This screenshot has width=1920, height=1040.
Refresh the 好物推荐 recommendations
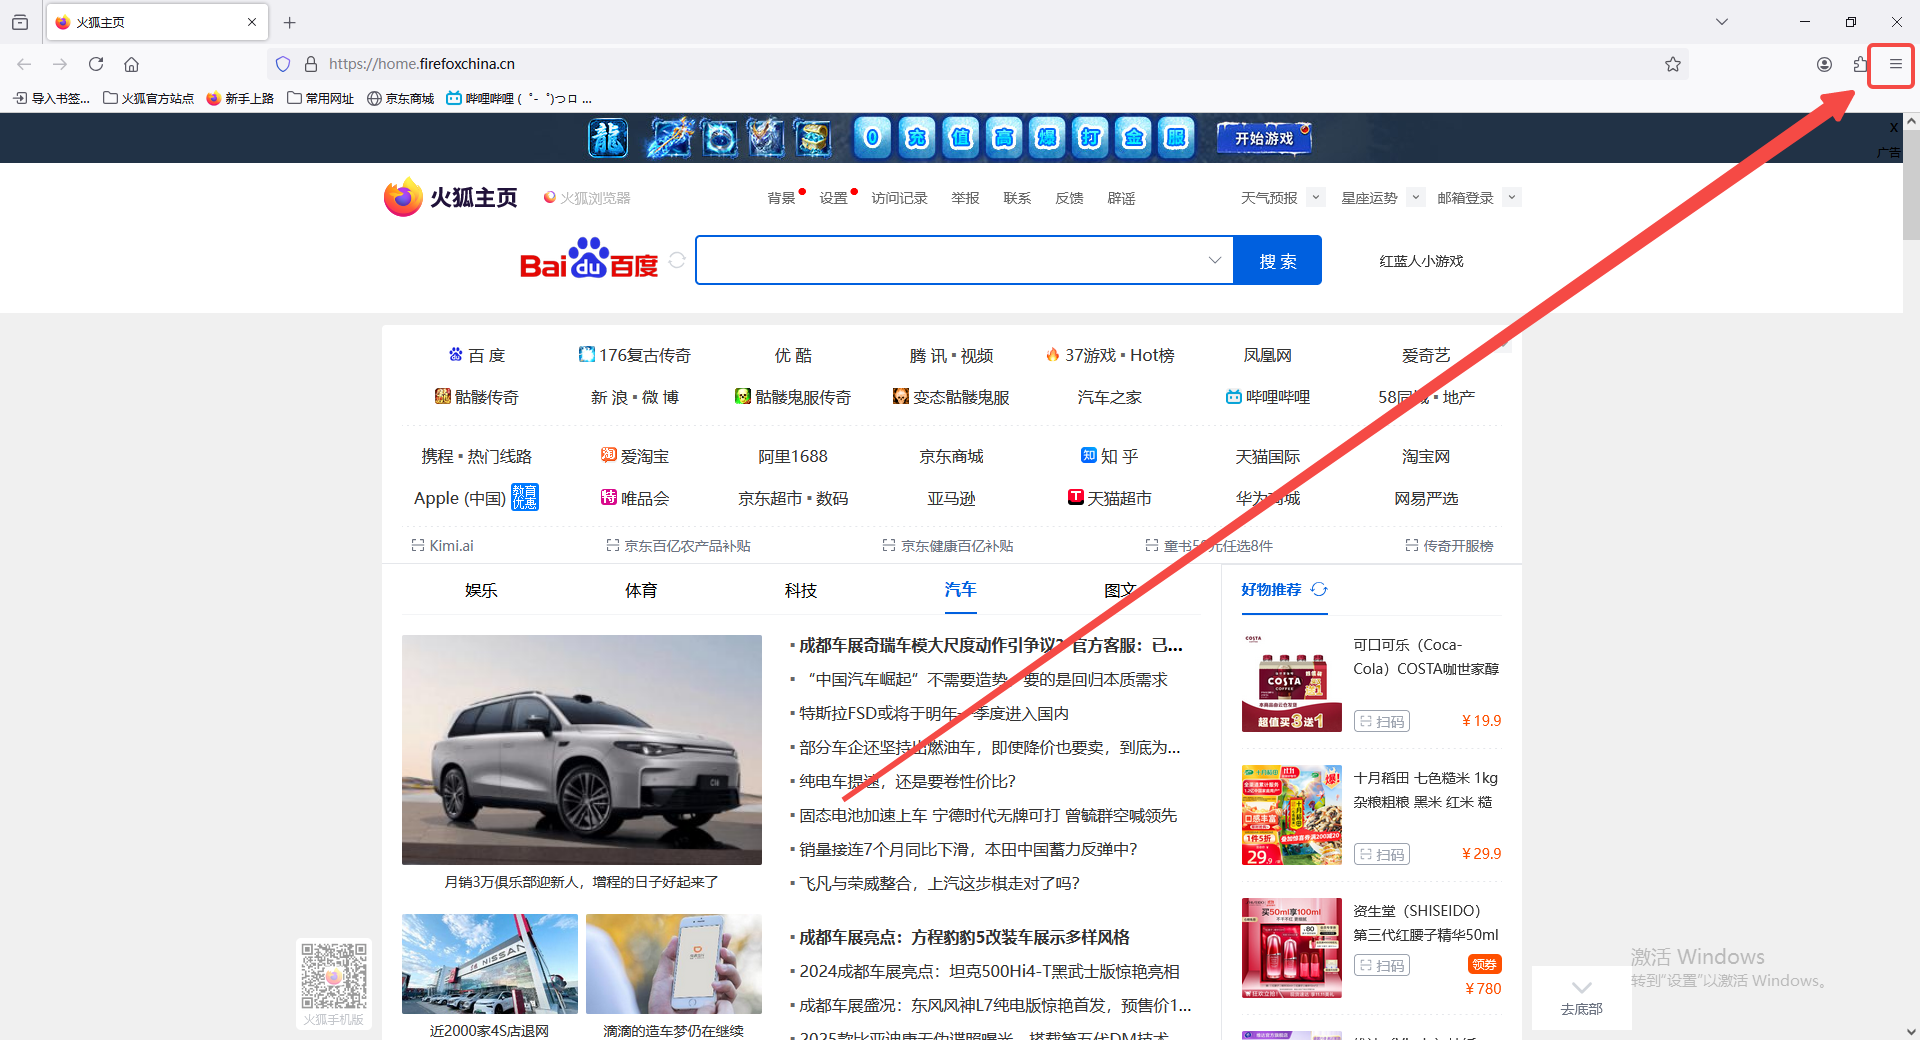(x=1319, y=589)
